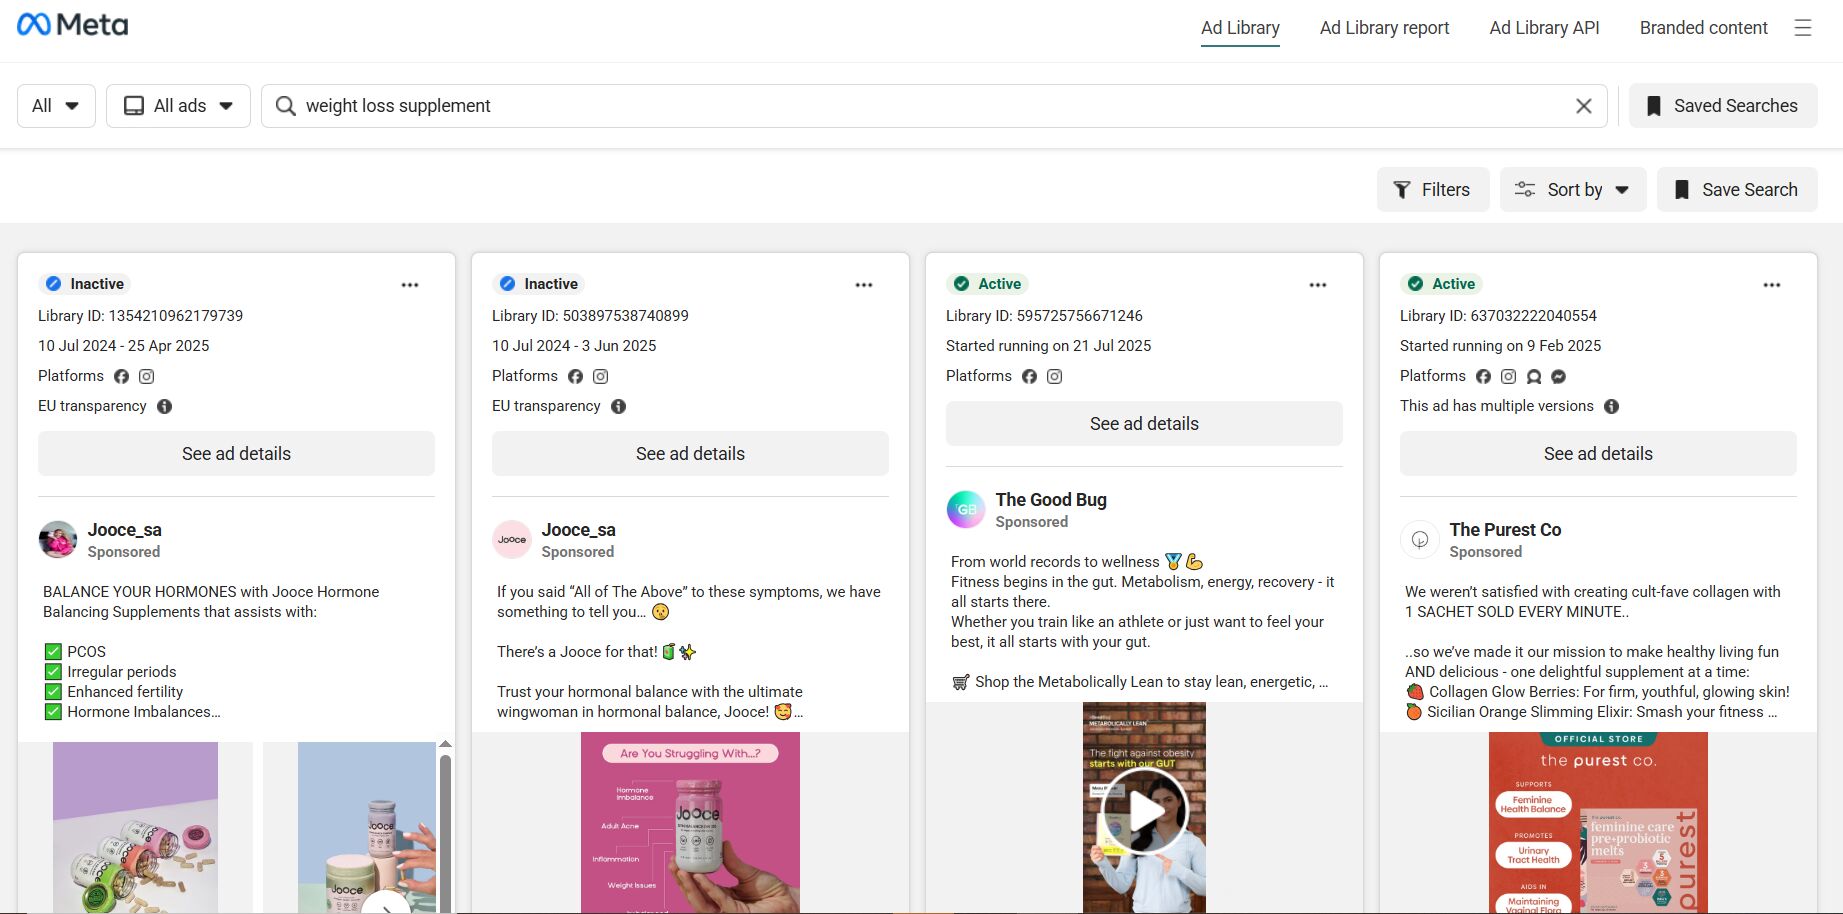
Task: Click the Meta logo
Action: click(x=72, y=25)
